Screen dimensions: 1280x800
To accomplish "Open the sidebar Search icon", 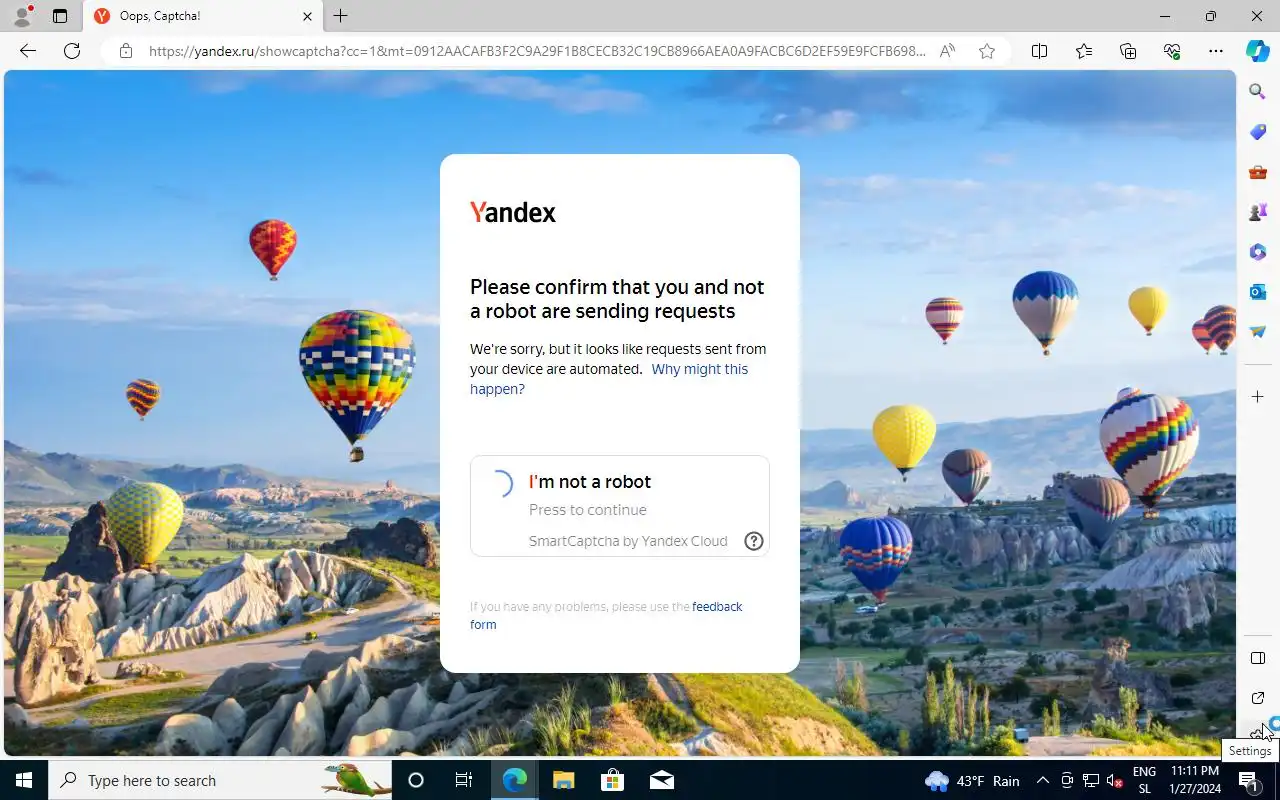I will [x=1258, y=92].
